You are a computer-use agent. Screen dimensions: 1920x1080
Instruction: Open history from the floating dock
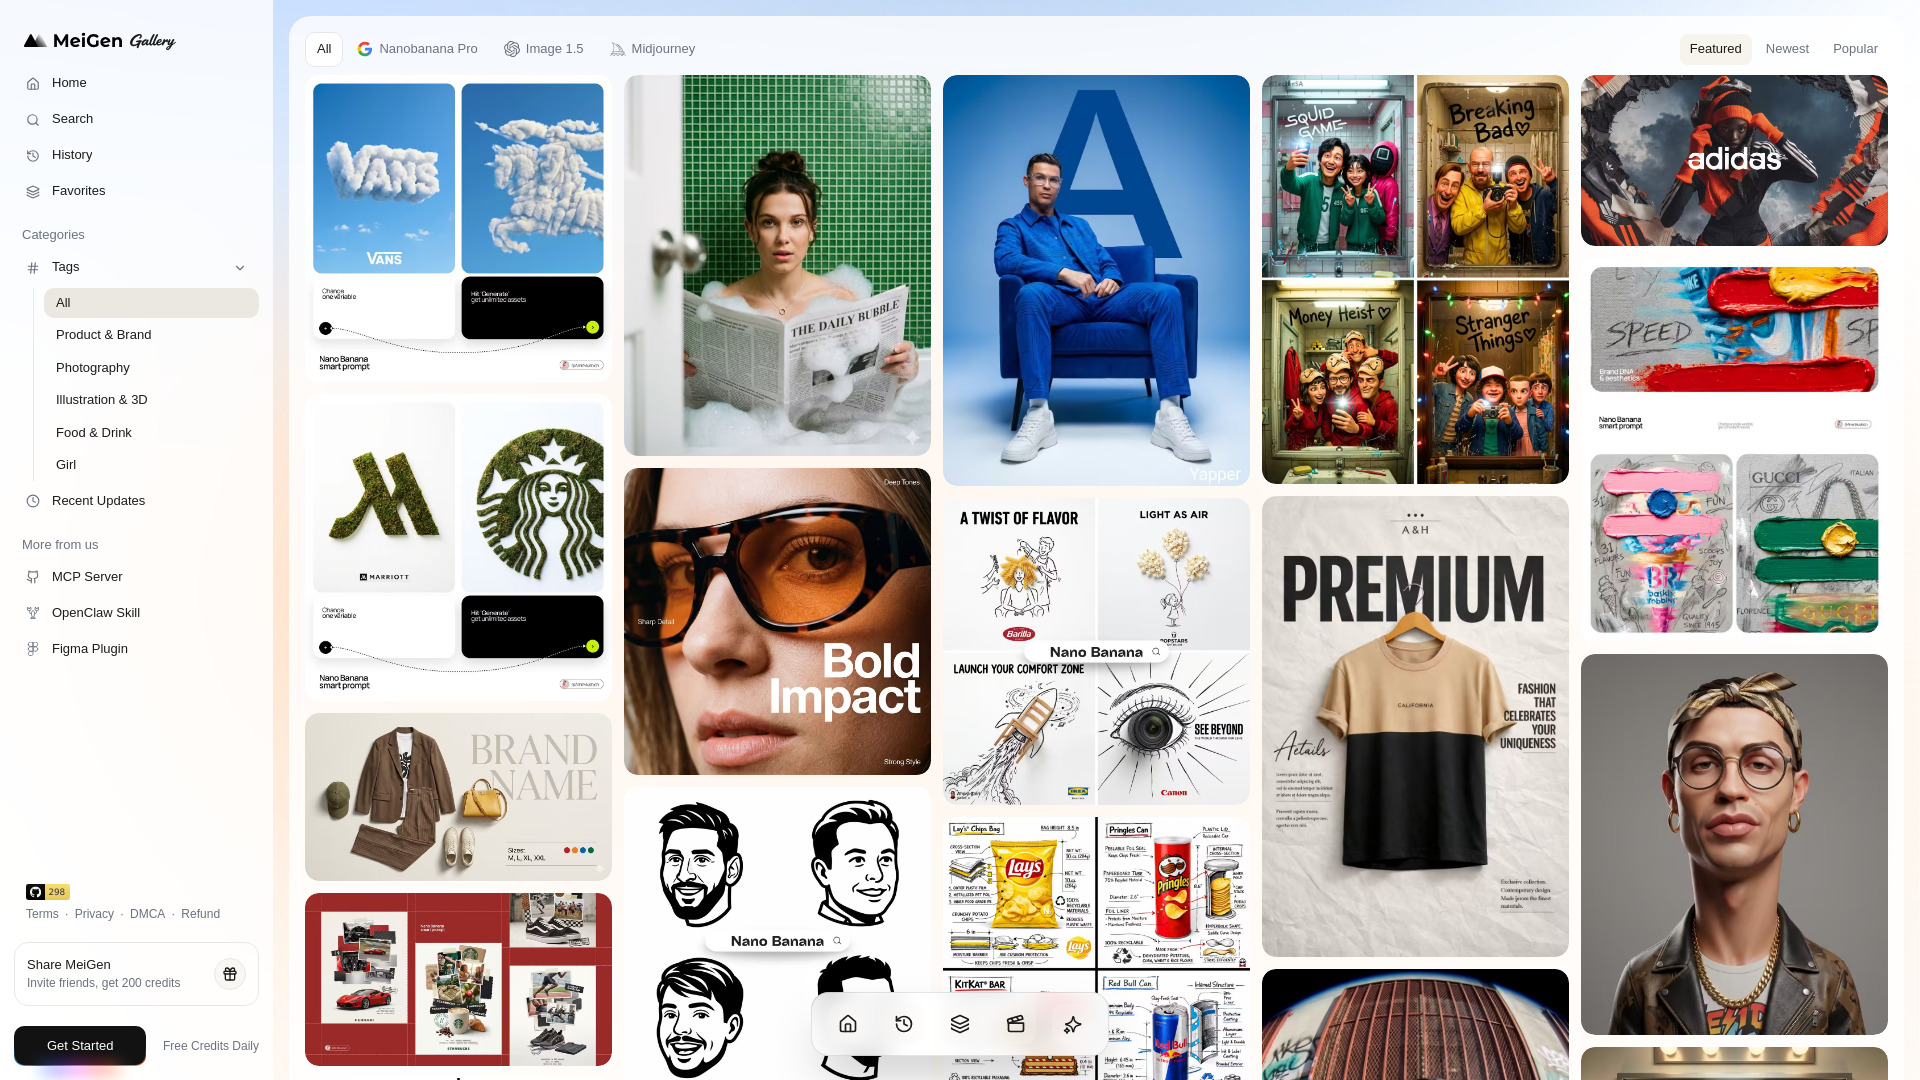[x=904, y=1024]
